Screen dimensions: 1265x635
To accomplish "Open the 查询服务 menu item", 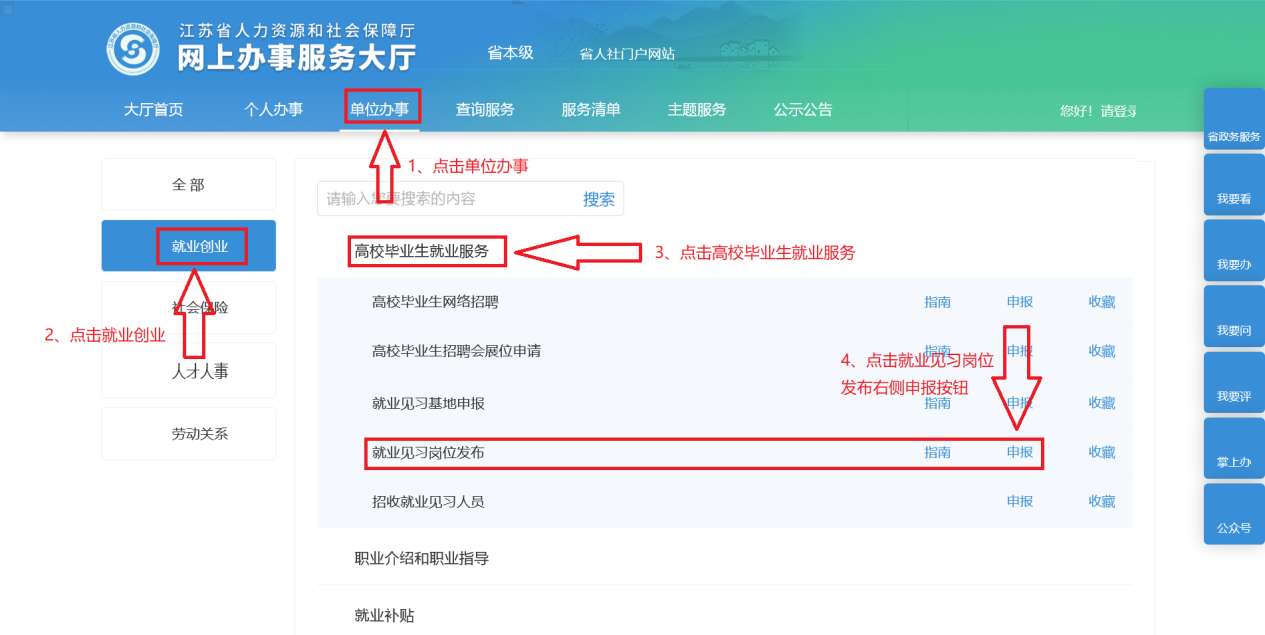I will coord(485,110).
